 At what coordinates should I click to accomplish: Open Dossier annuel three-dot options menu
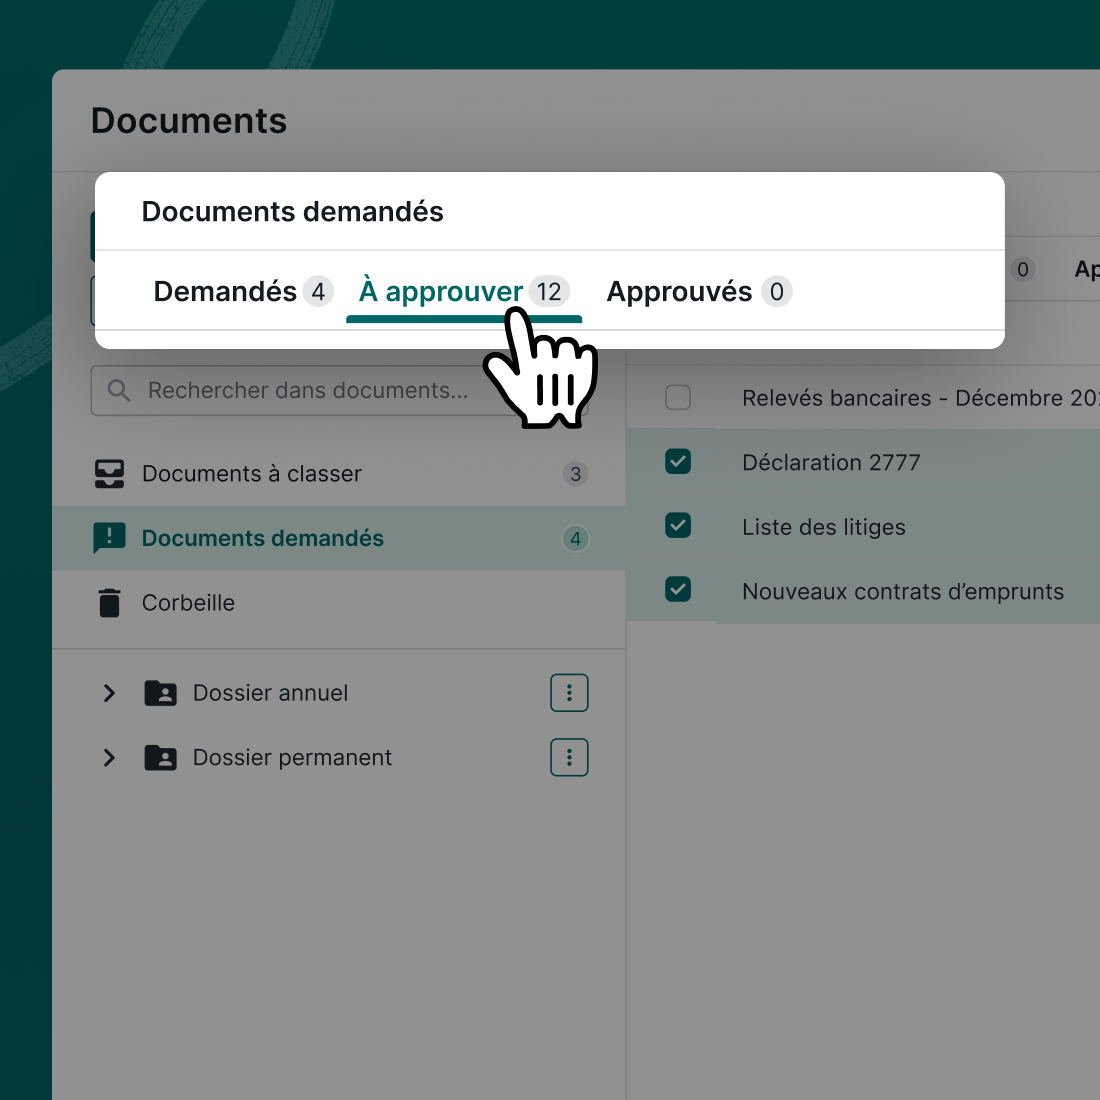[569, 693]
